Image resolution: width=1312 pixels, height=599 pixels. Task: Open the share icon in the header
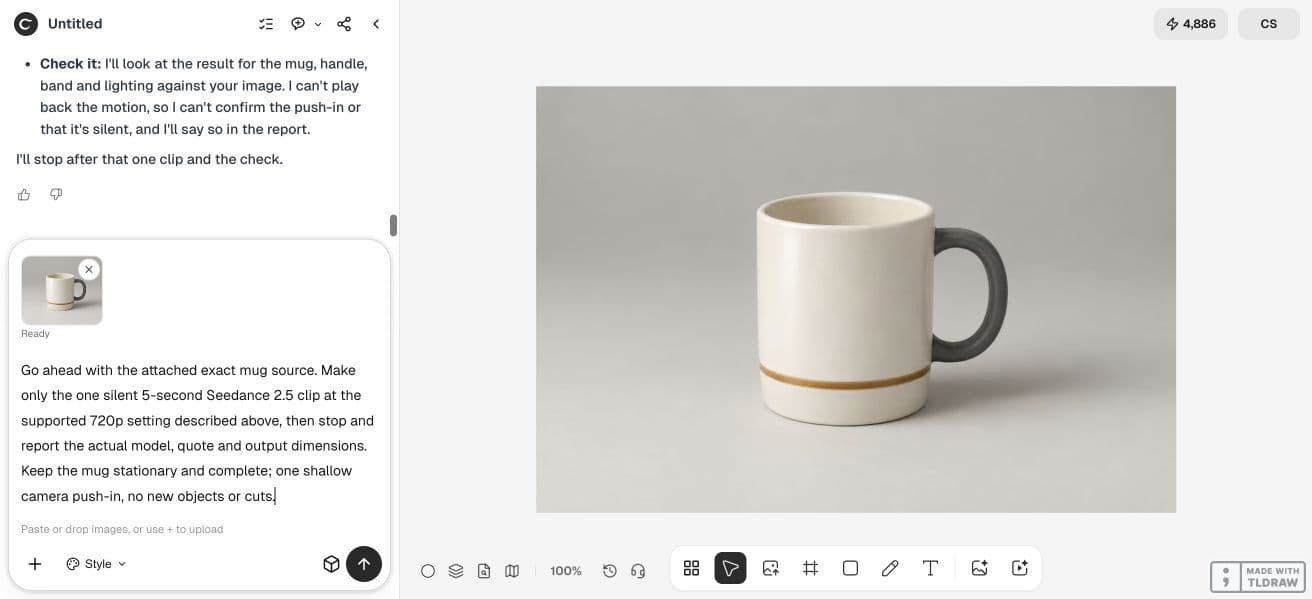[344, 24]
